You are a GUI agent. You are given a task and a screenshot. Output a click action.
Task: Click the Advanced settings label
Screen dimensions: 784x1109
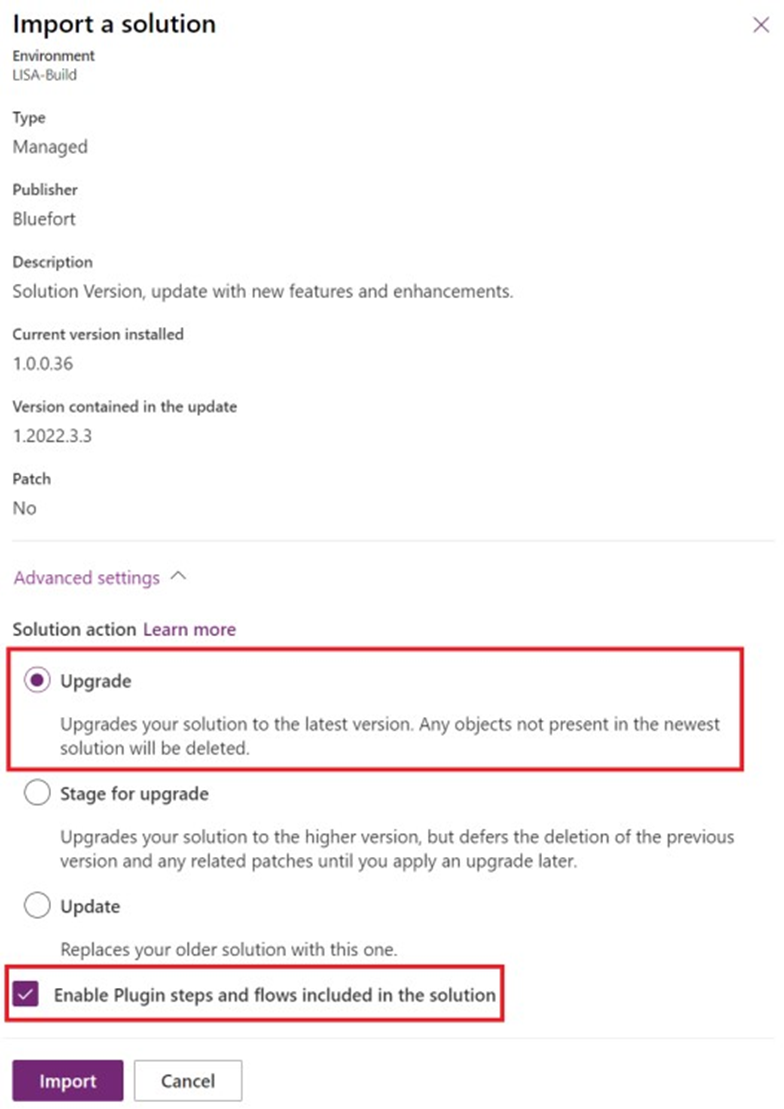86,577
